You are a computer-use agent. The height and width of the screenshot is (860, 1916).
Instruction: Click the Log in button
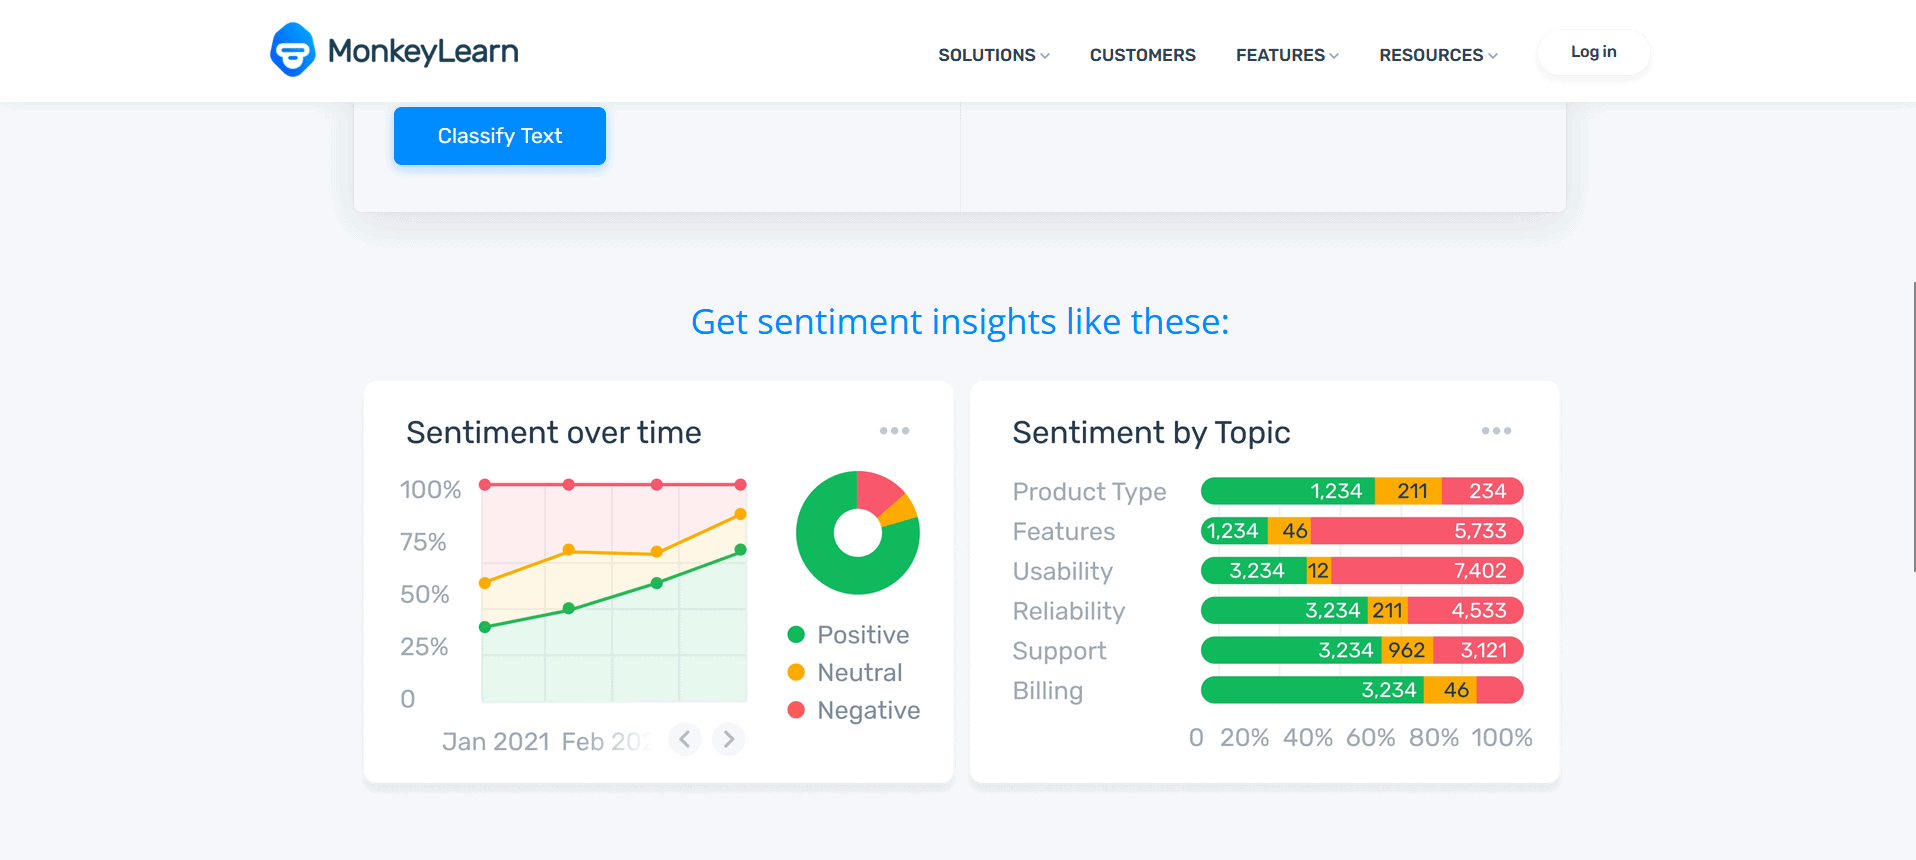pos(1593,52)
